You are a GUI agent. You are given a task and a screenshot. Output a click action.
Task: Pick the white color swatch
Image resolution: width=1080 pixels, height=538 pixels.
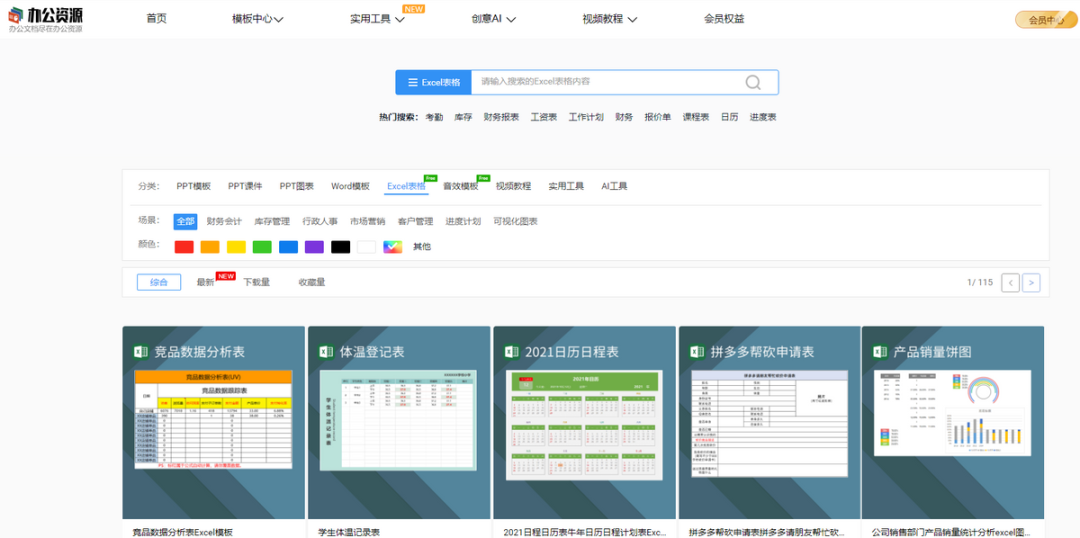click(366, 247)
